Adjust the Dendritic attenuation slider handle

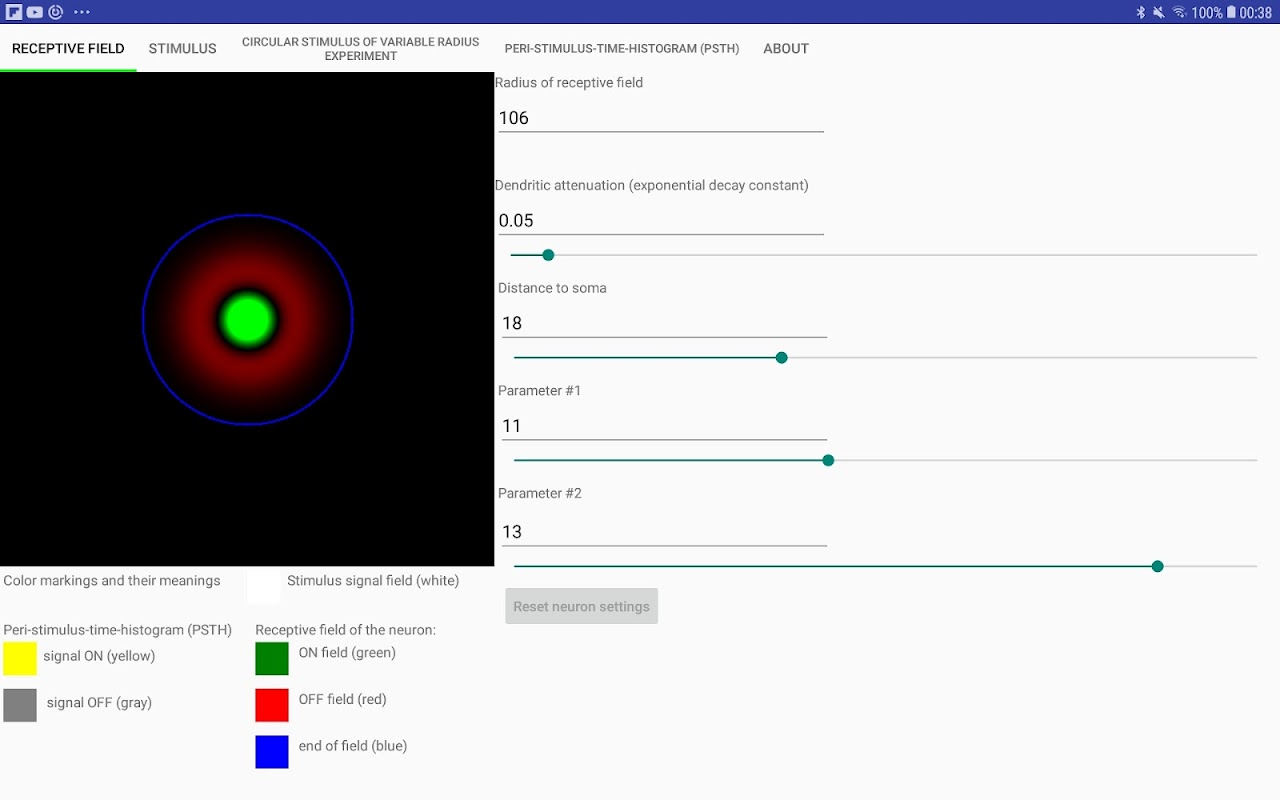coord(548,255)
